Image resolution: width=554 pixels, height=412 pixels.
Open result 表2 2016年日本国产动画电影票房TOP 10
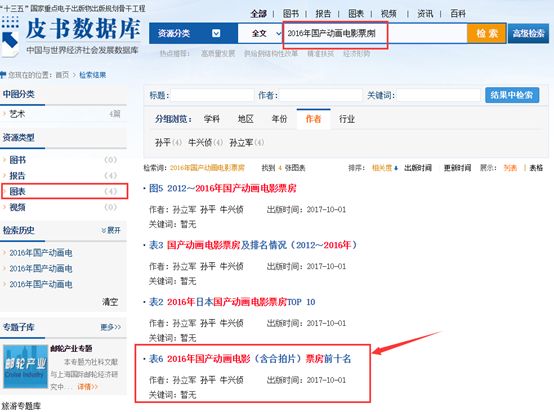coord(232,302)
